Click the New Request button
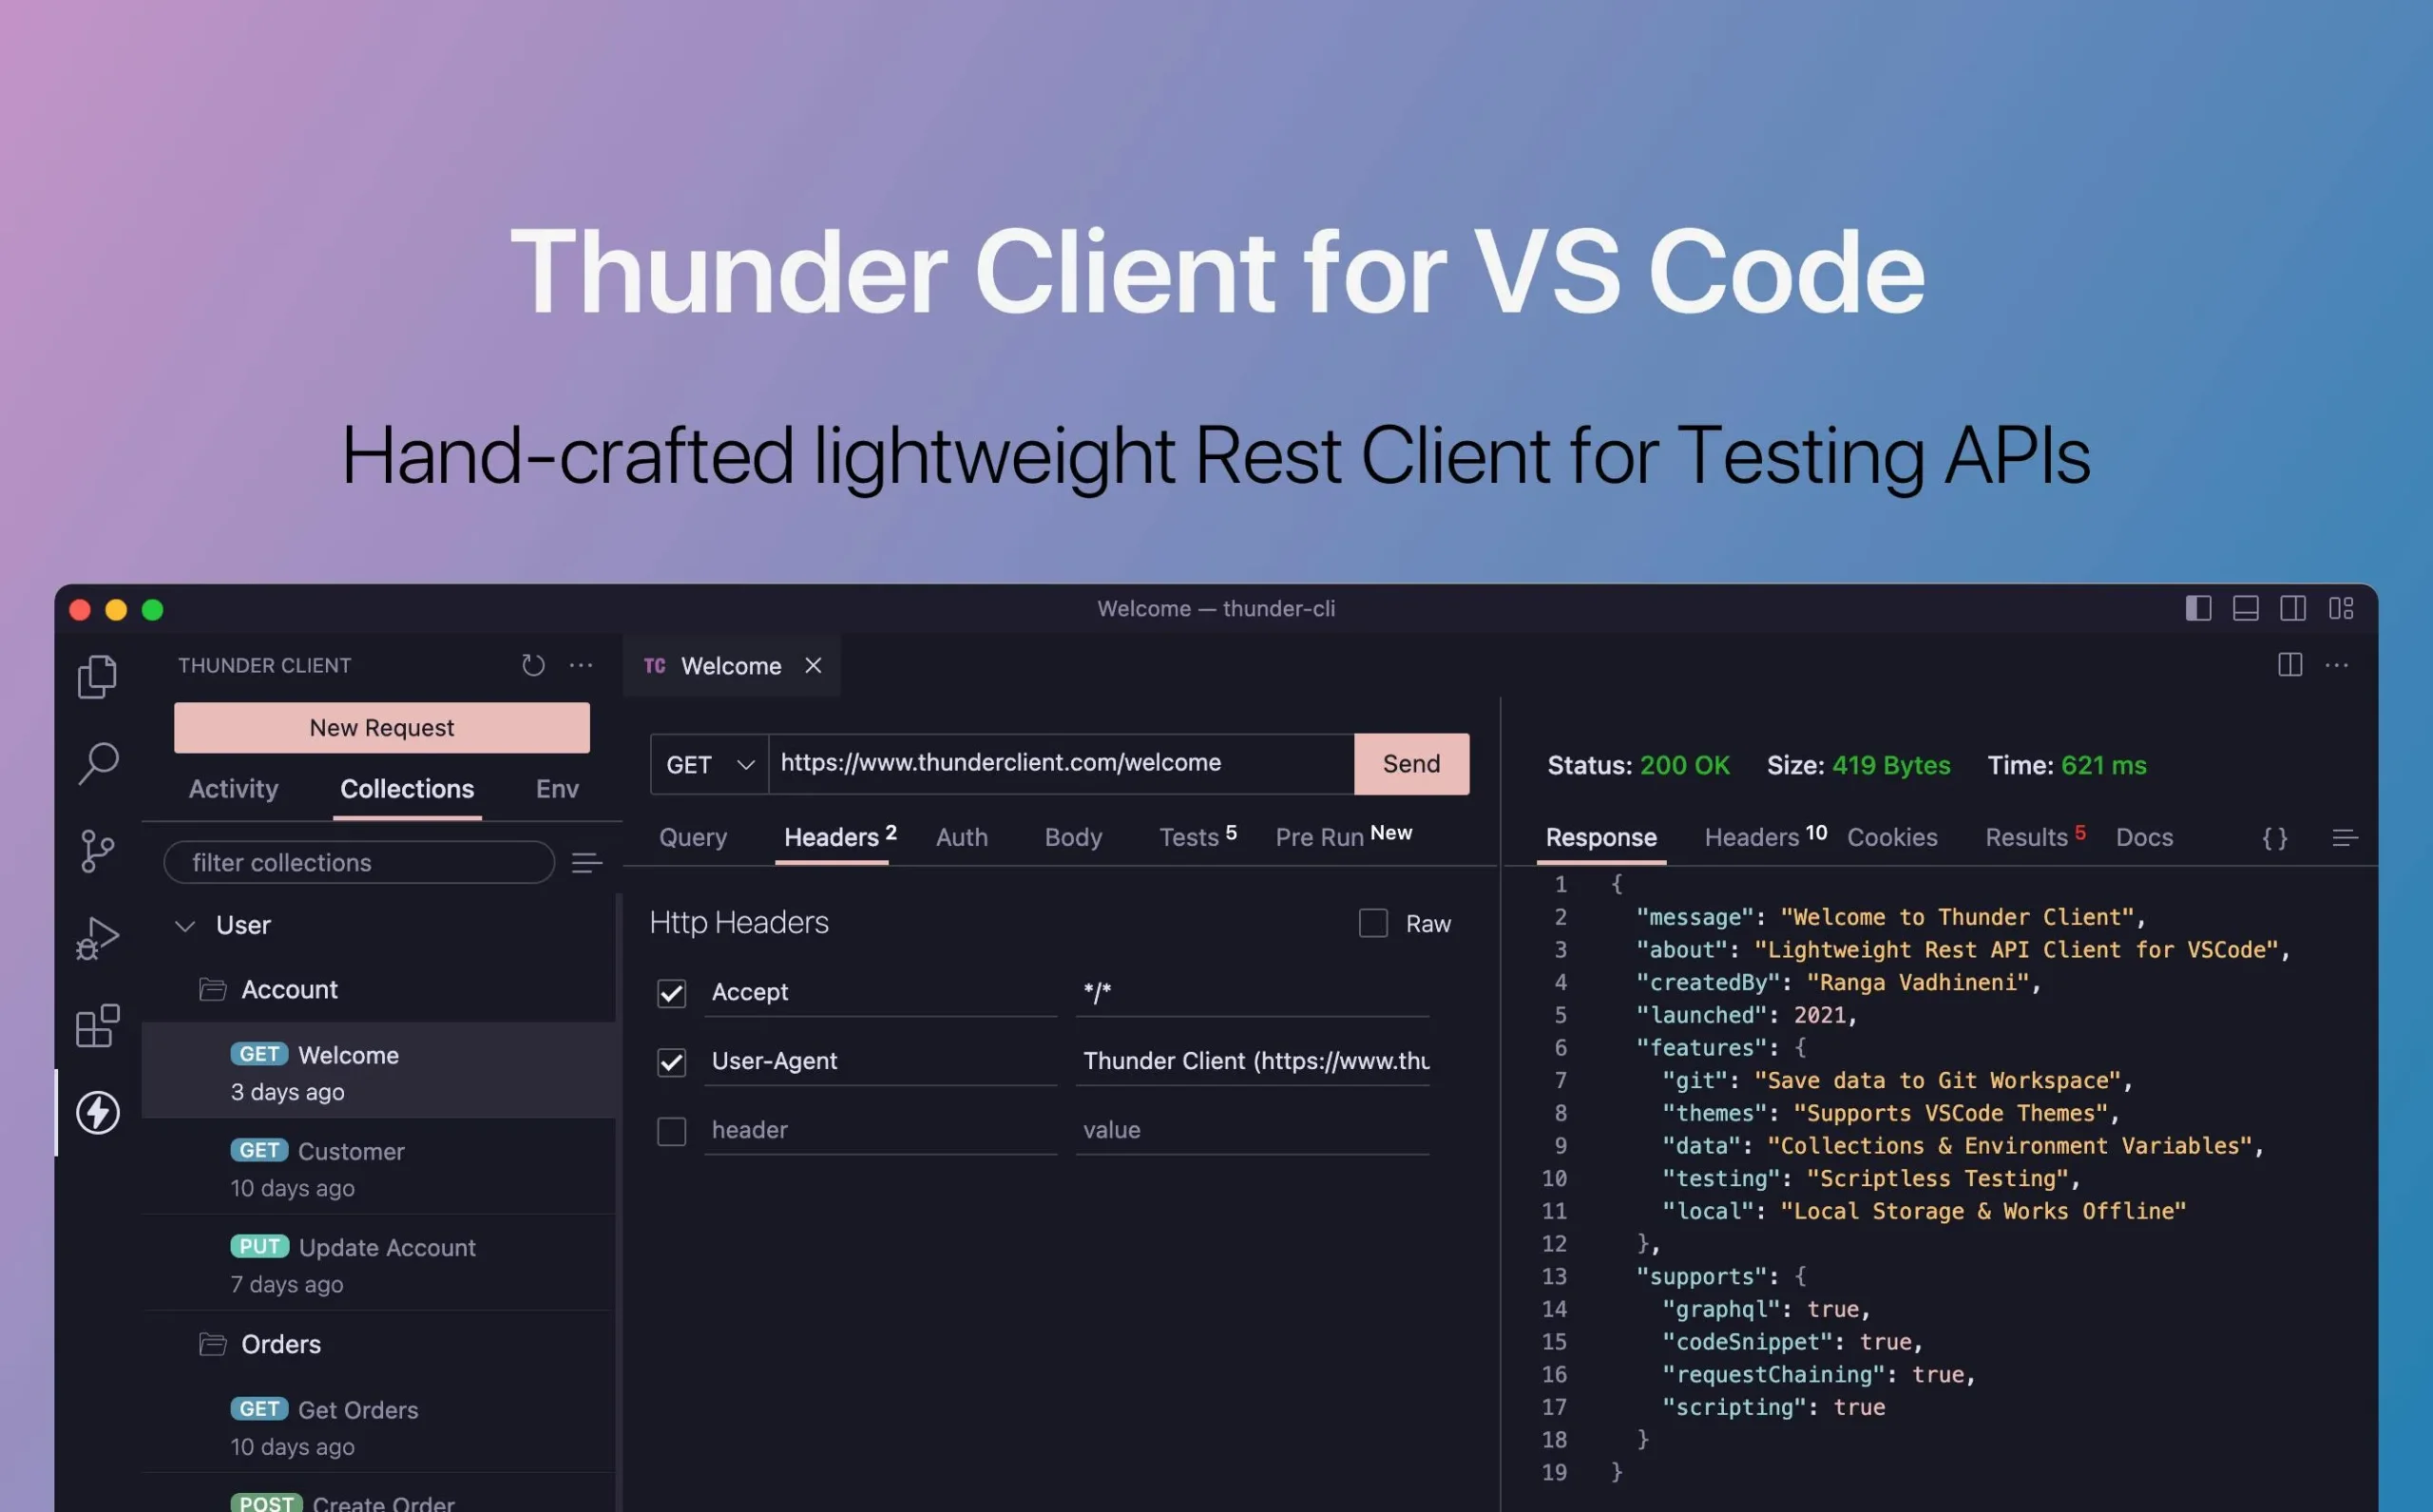The width and height of the screenshot is (2433, 1512). coord(382,728)
